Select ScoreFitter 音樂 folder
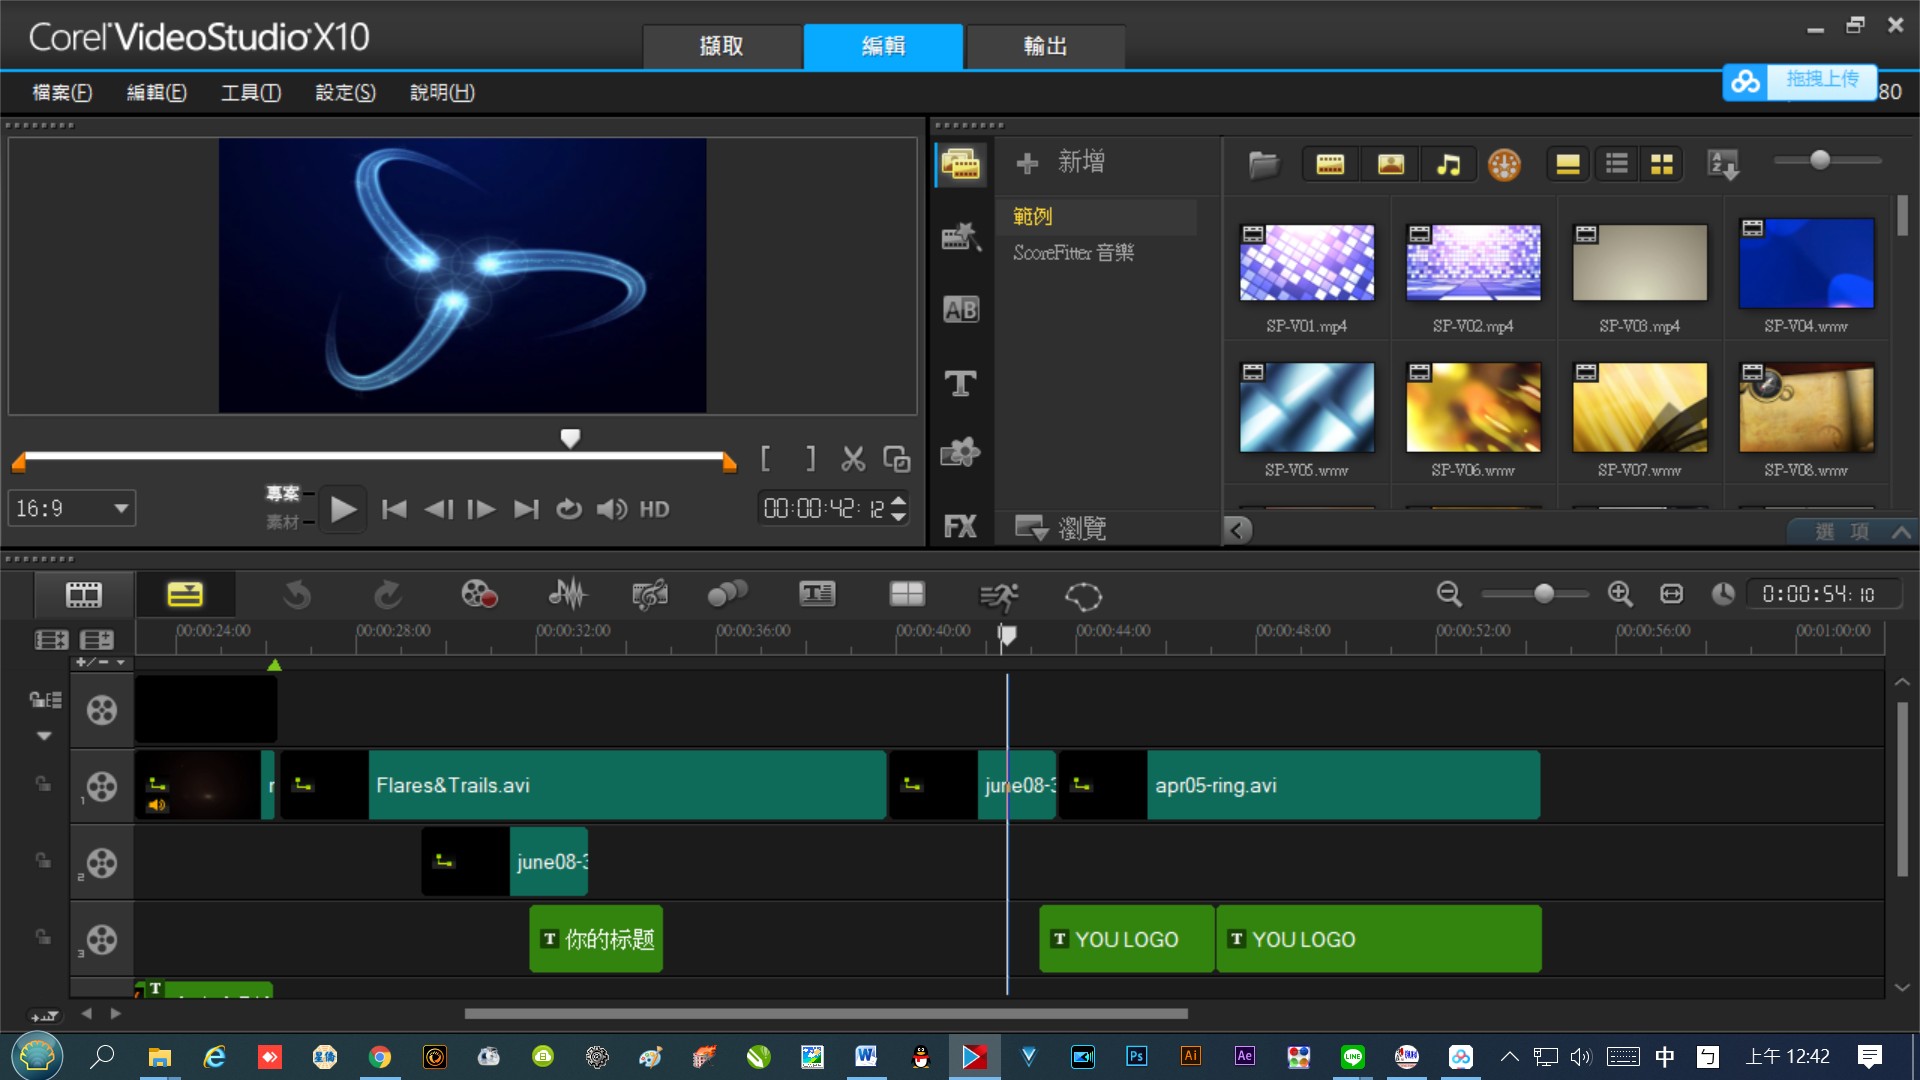 [x=1074, y=253]
